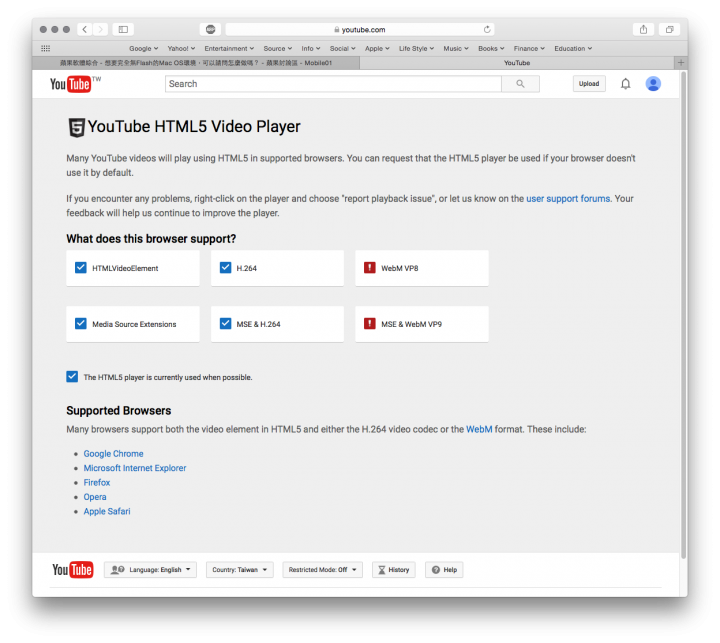Open the Safari share menu
Image resolution: width=720 pixels, height=643 pixels.
pos(643,29)
